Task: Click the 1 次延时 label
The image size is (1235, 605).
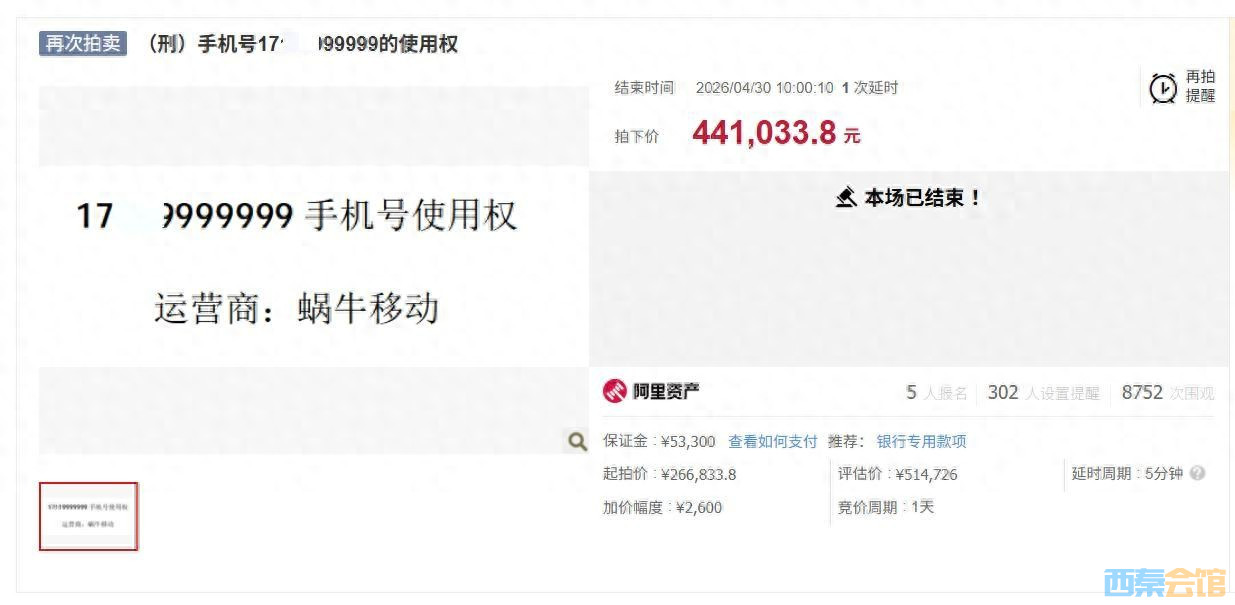Action: [870, 88]
